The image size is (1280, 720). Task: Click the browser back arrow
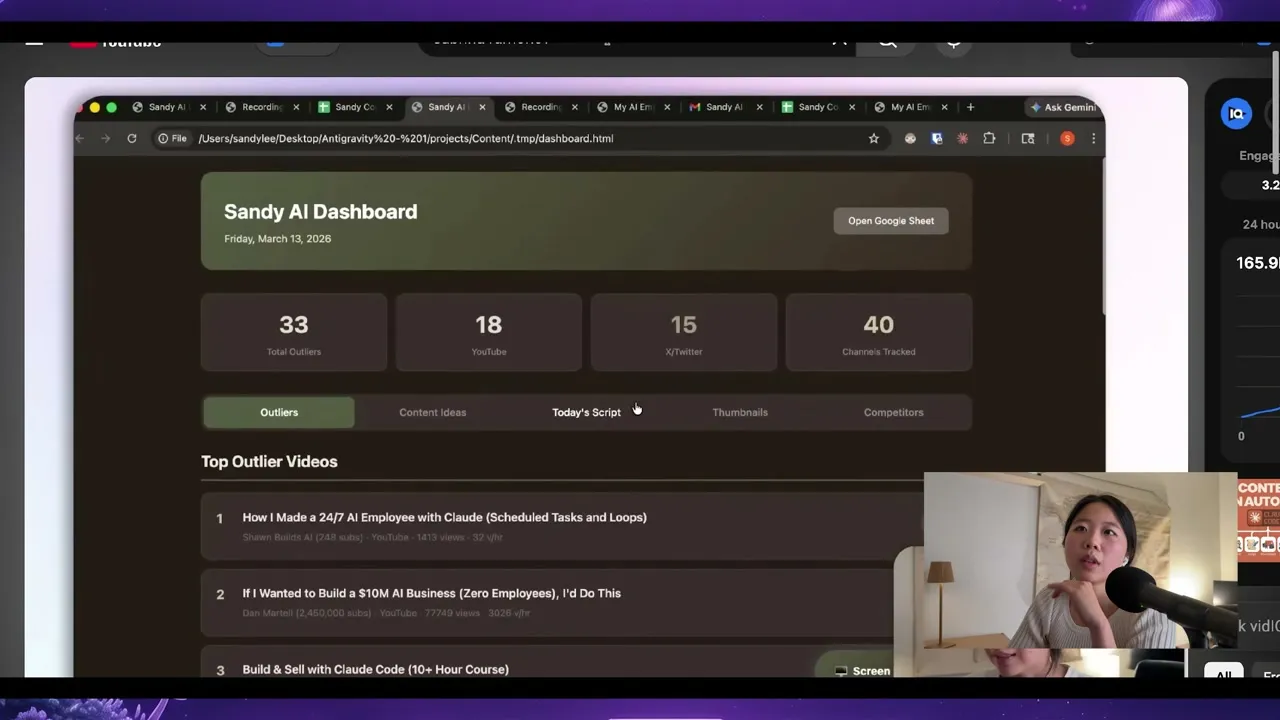pyautogui.click(x=80, y=138)
